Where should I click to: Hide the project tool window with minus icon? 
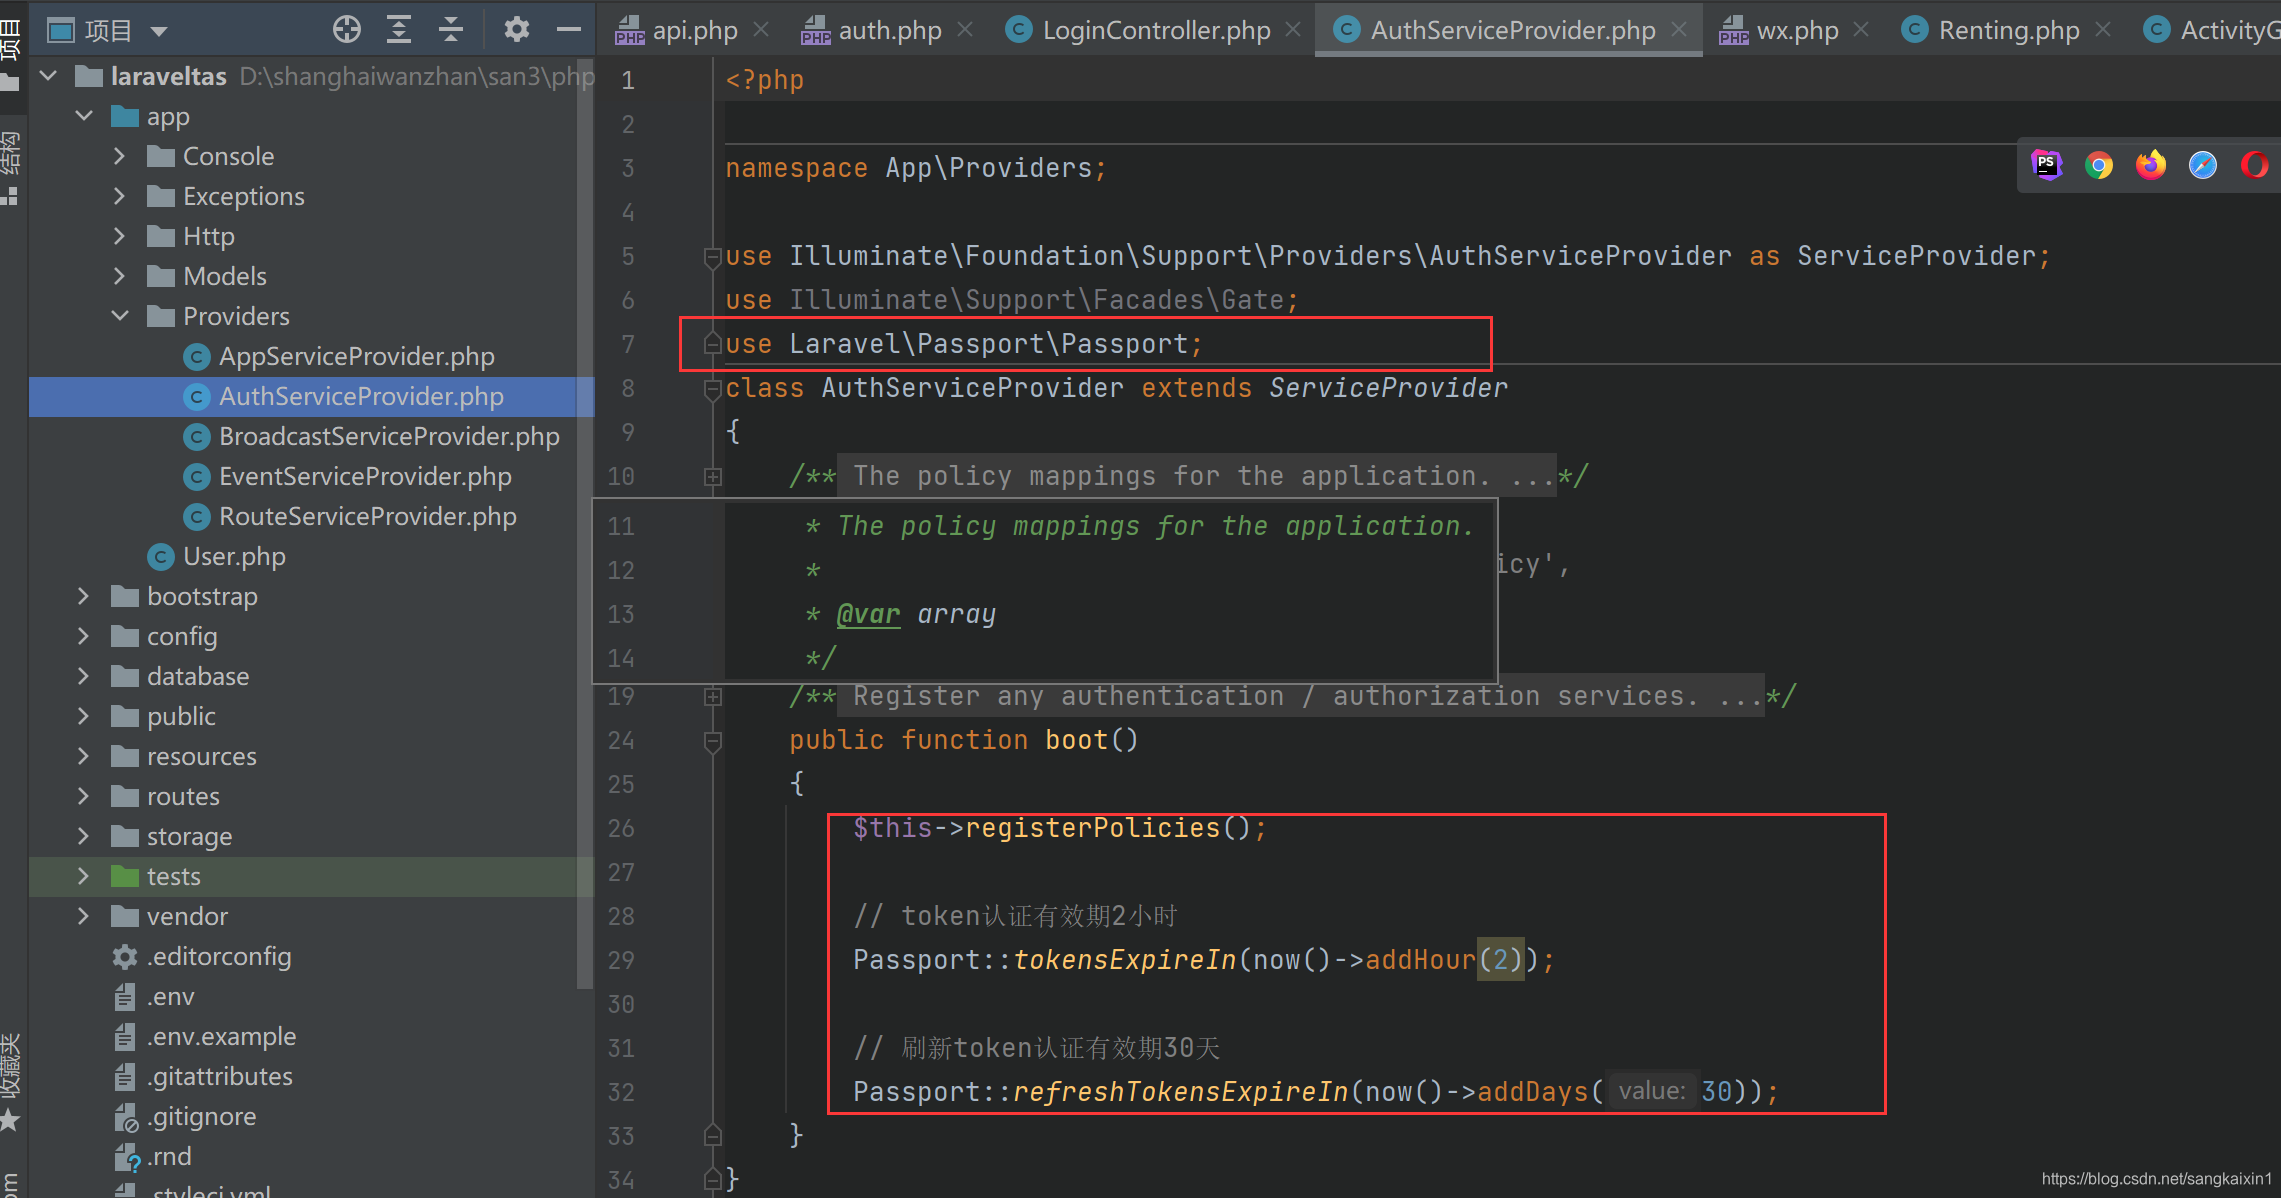tap(569, 30)
